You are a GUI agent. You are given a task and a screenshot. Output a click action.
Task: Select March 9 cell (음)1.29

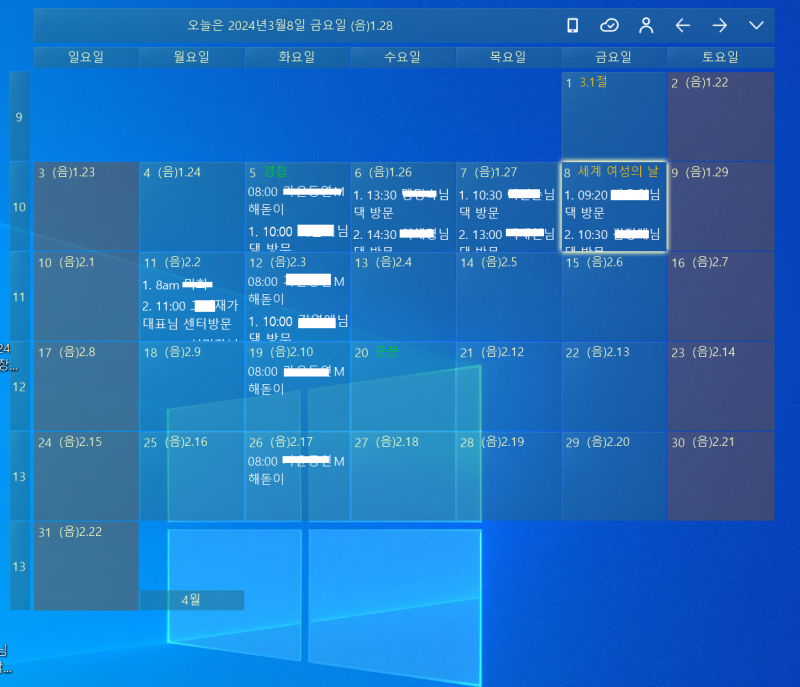[720, 207]
